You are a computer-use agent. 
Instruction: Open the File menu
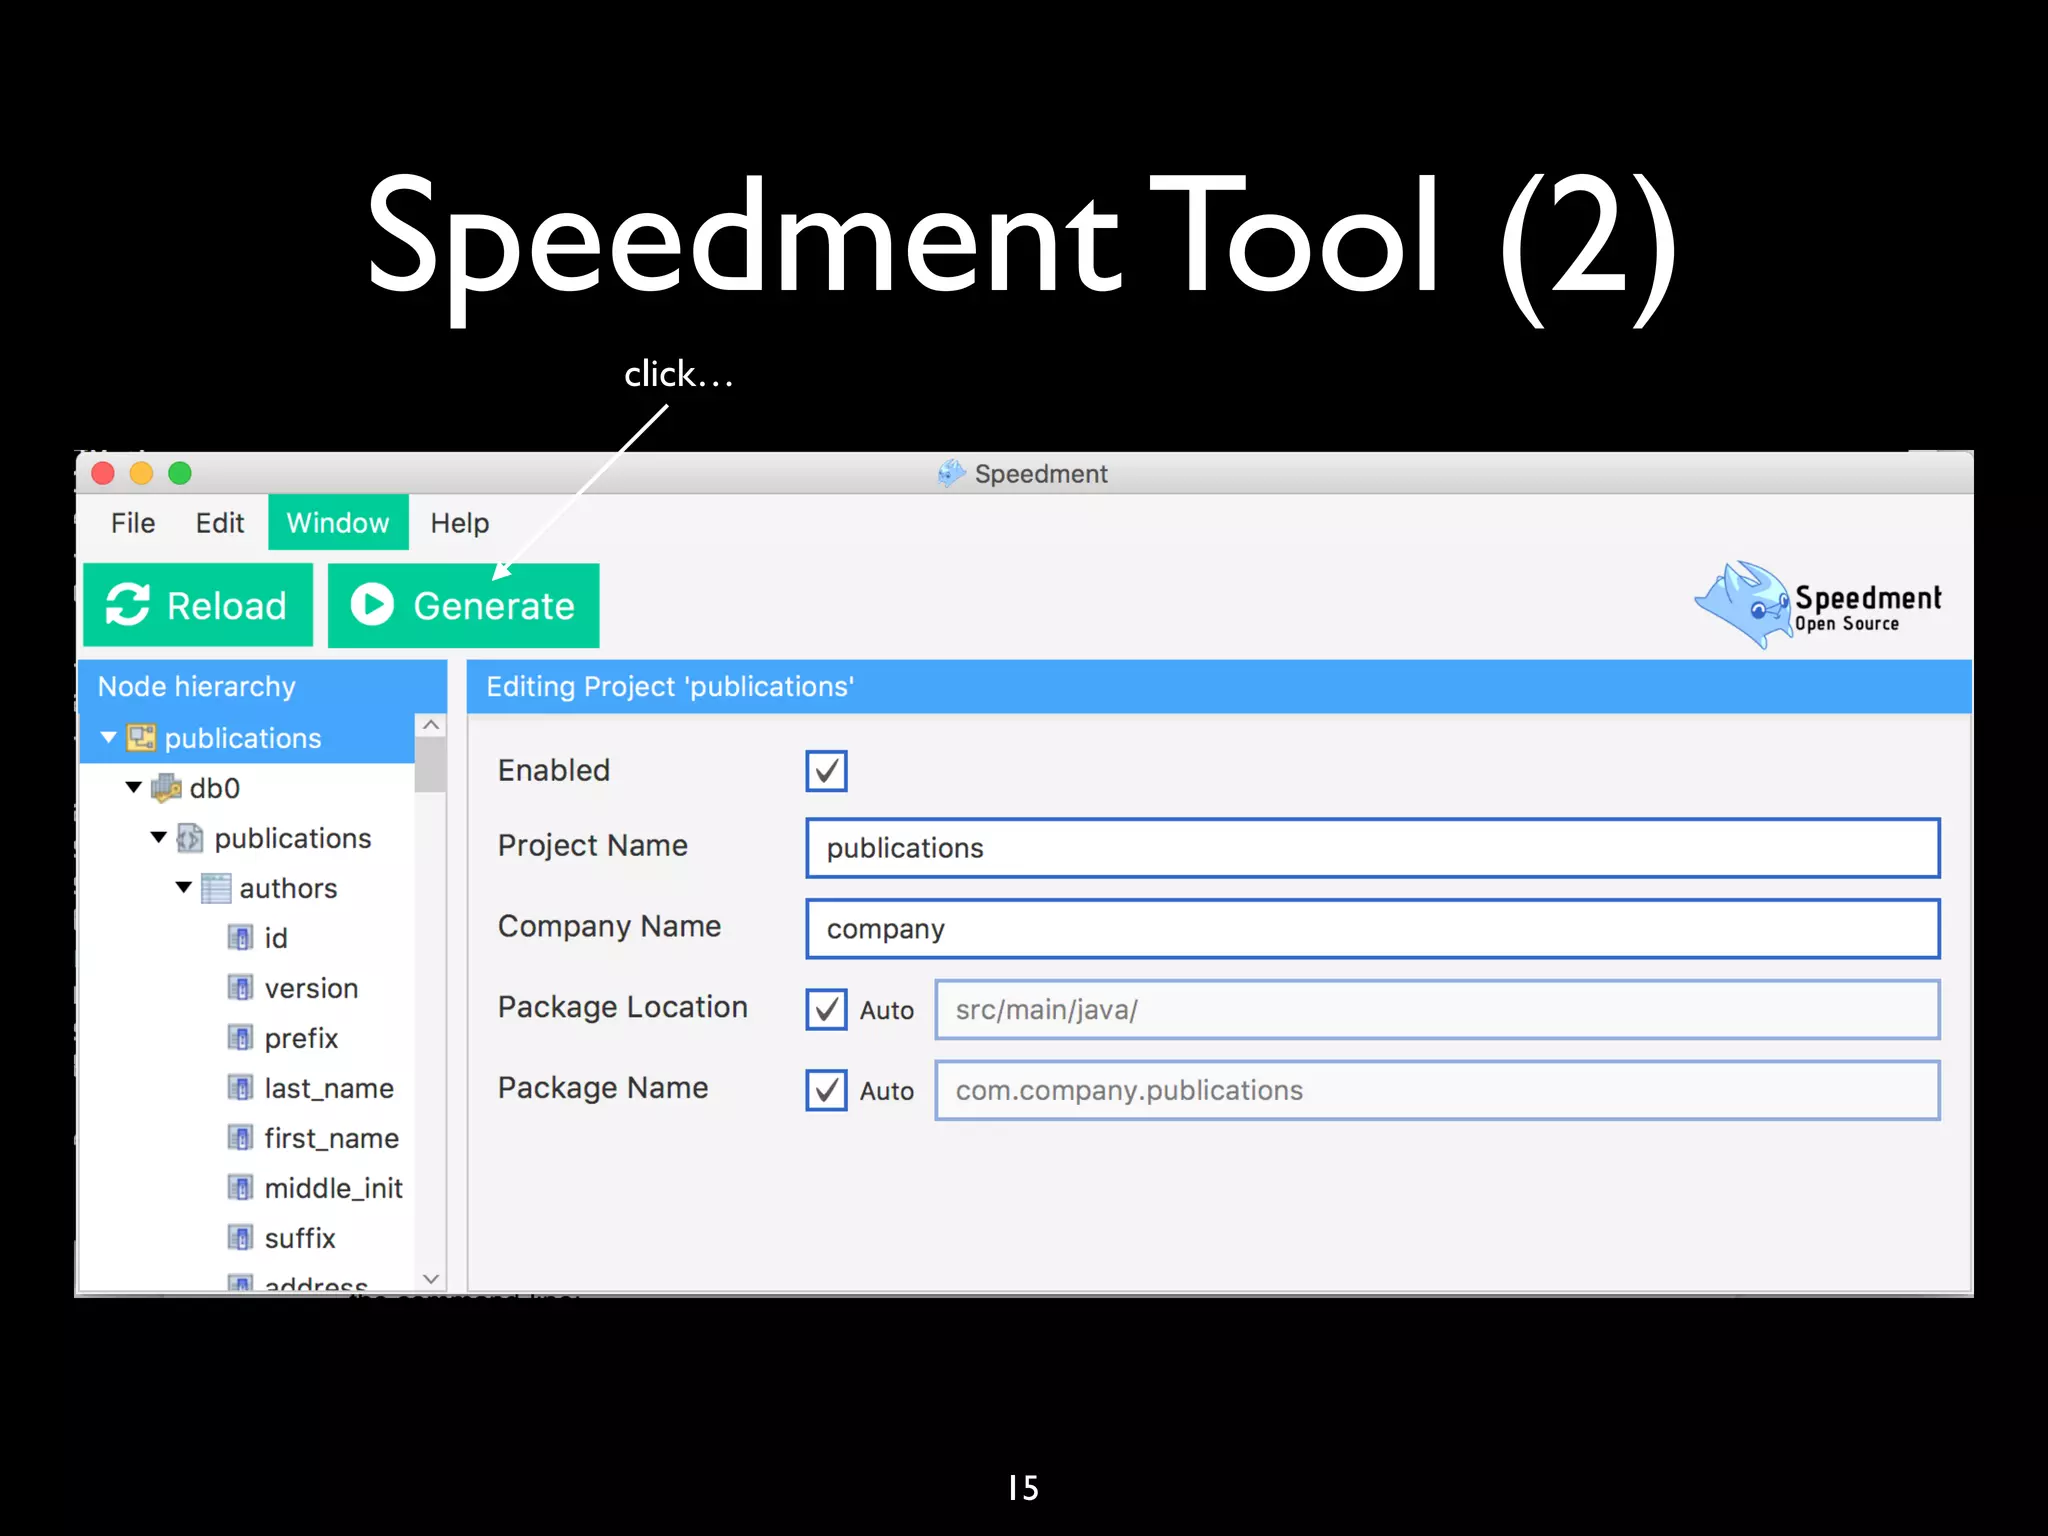pyautogui.click(x=133, y=523)
